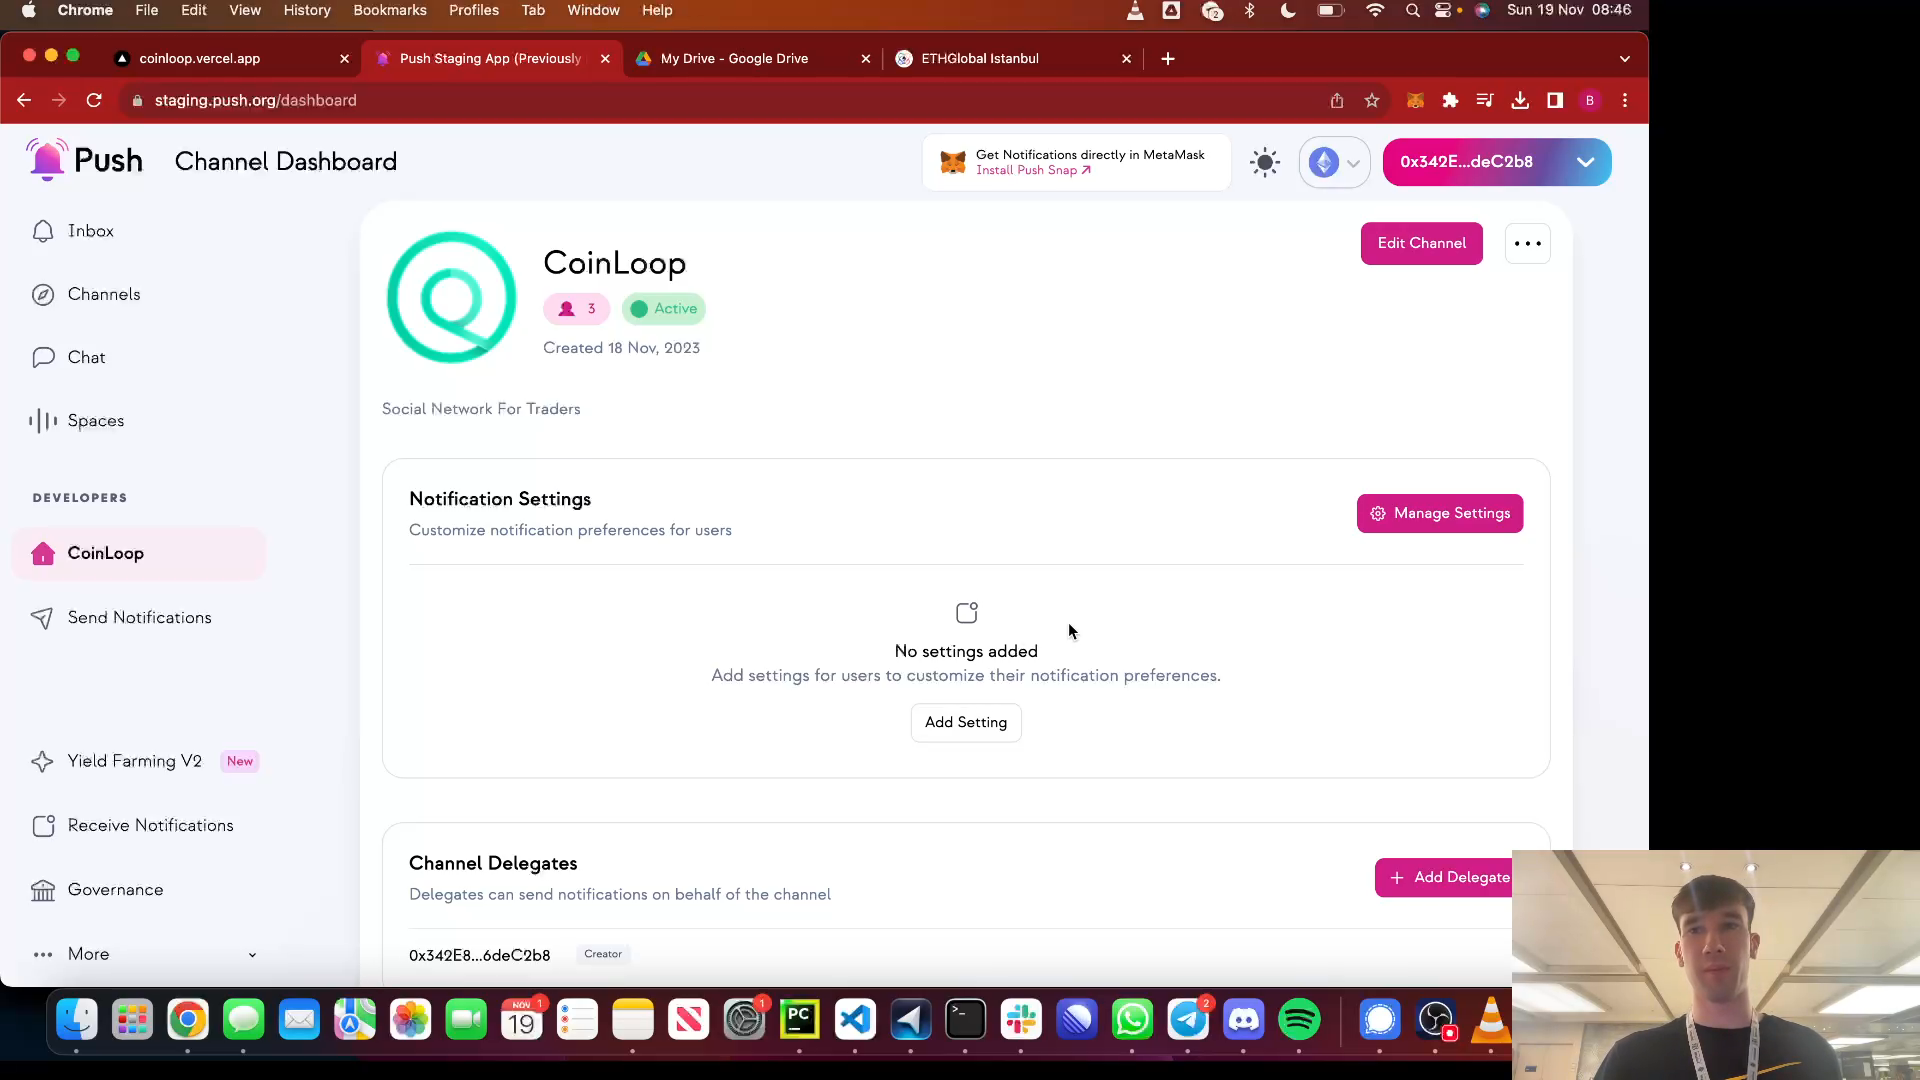Viewport: 1920px width, 1080px height.
Task: Click the subscriber count badge
Action: click(x=576, y=309)
